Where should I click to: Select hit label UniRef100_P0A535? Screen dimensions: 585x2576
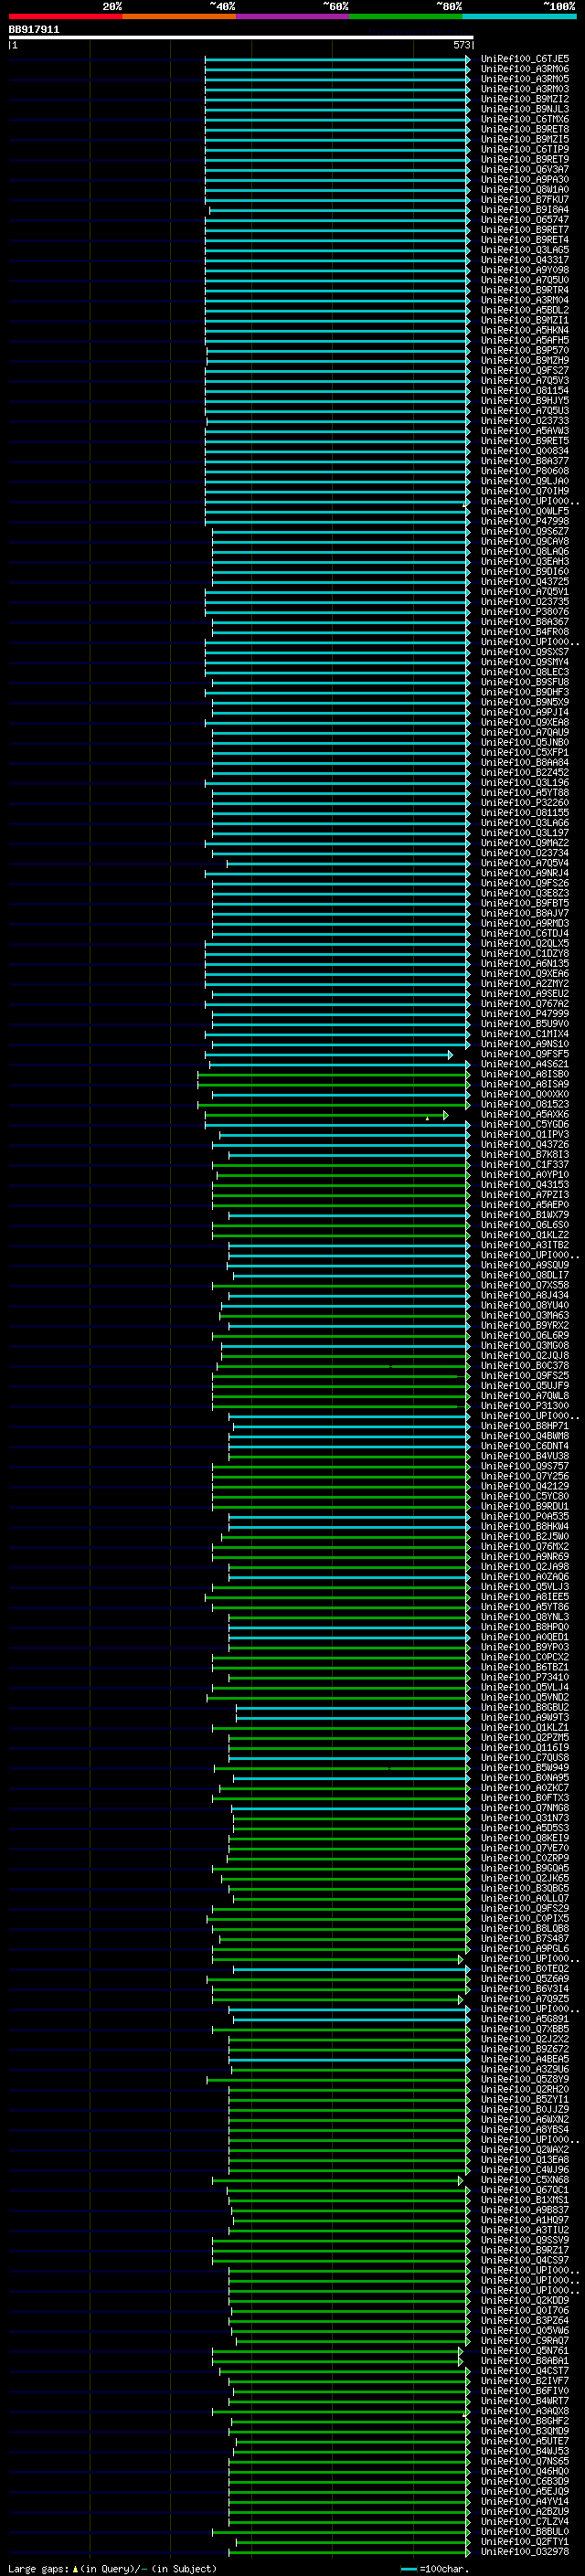(525, 1516)
